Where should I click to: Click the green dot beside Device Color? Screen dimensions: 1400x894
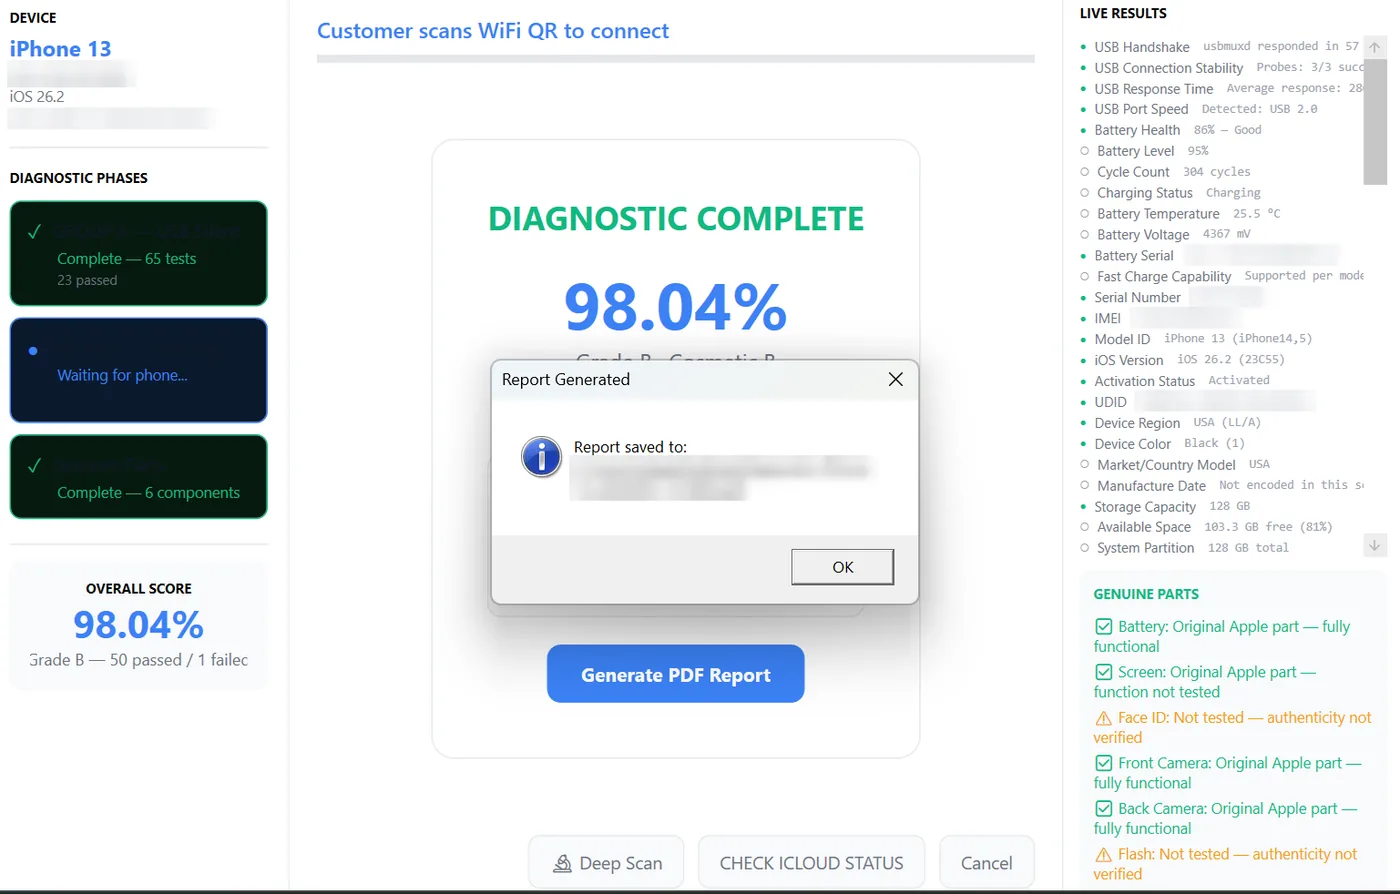pyautogui.click(x=1084, y=444)
